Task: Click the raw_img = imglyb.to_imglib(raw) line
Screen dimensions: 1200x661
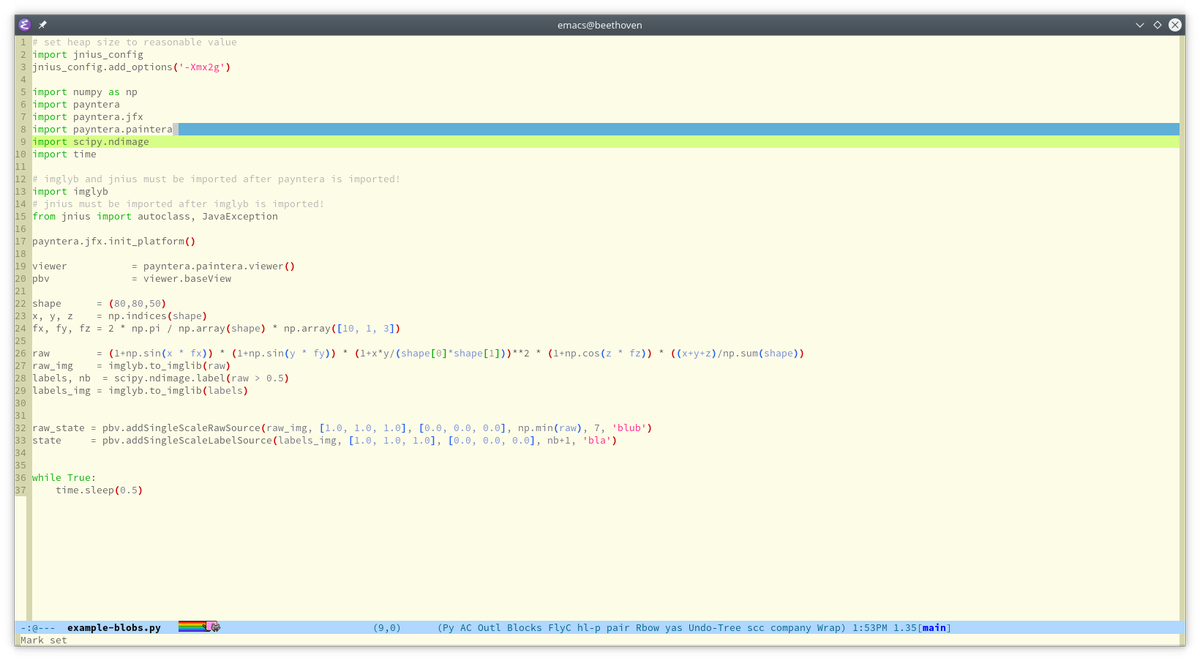Action: coord(132,366)
